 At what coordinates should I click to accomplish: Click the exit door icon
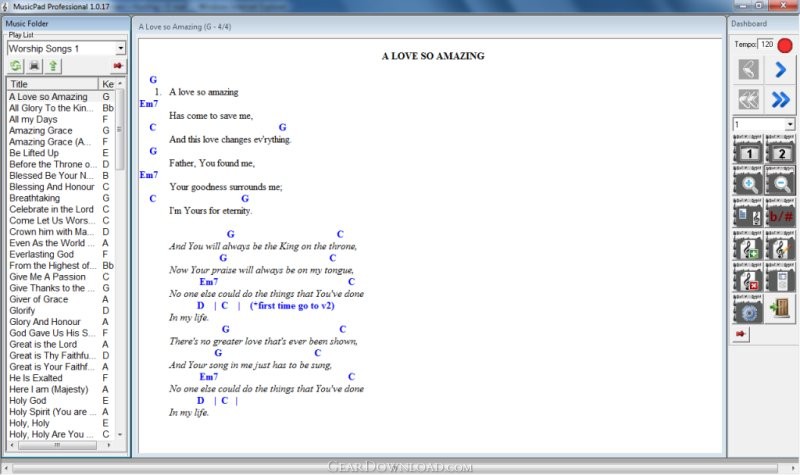[780, 309]
